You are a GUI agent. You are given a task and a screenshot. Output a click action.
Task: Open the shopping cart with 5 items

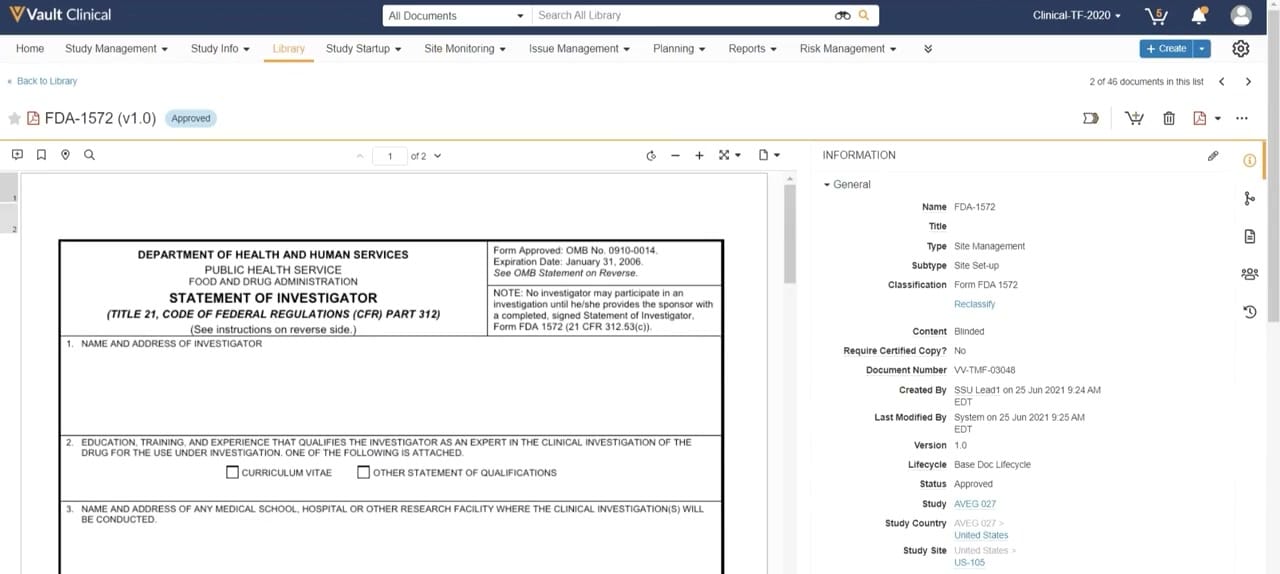pos(1156,15)
